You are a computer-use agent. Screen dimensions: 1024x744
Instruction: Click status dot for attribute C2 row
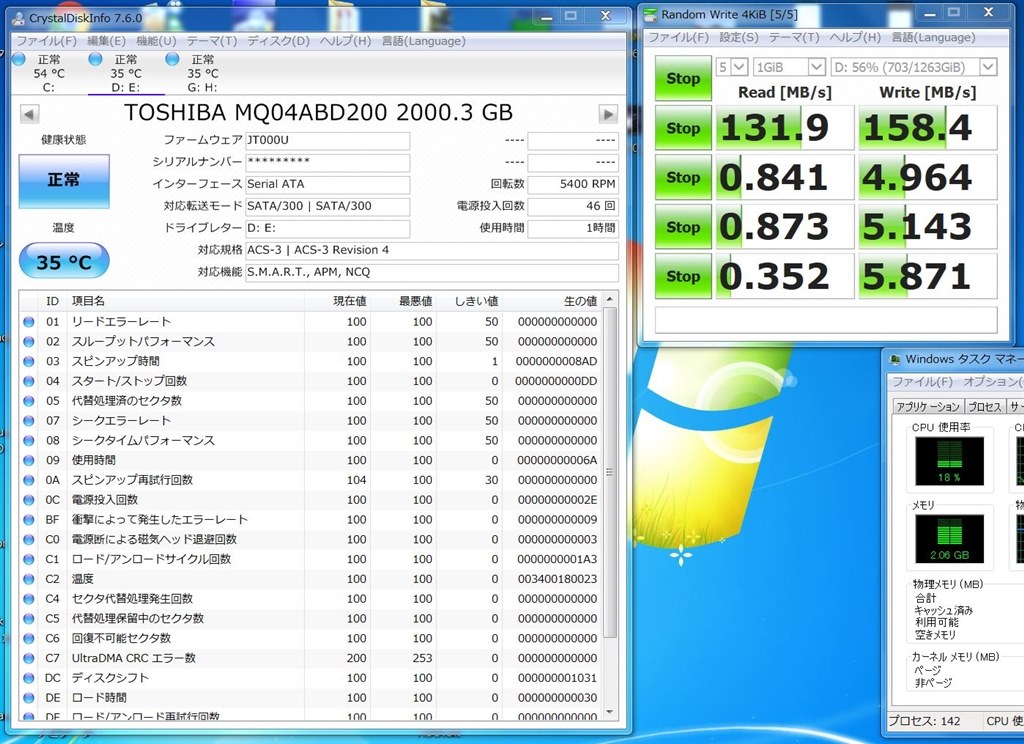[x=29, y=579]
